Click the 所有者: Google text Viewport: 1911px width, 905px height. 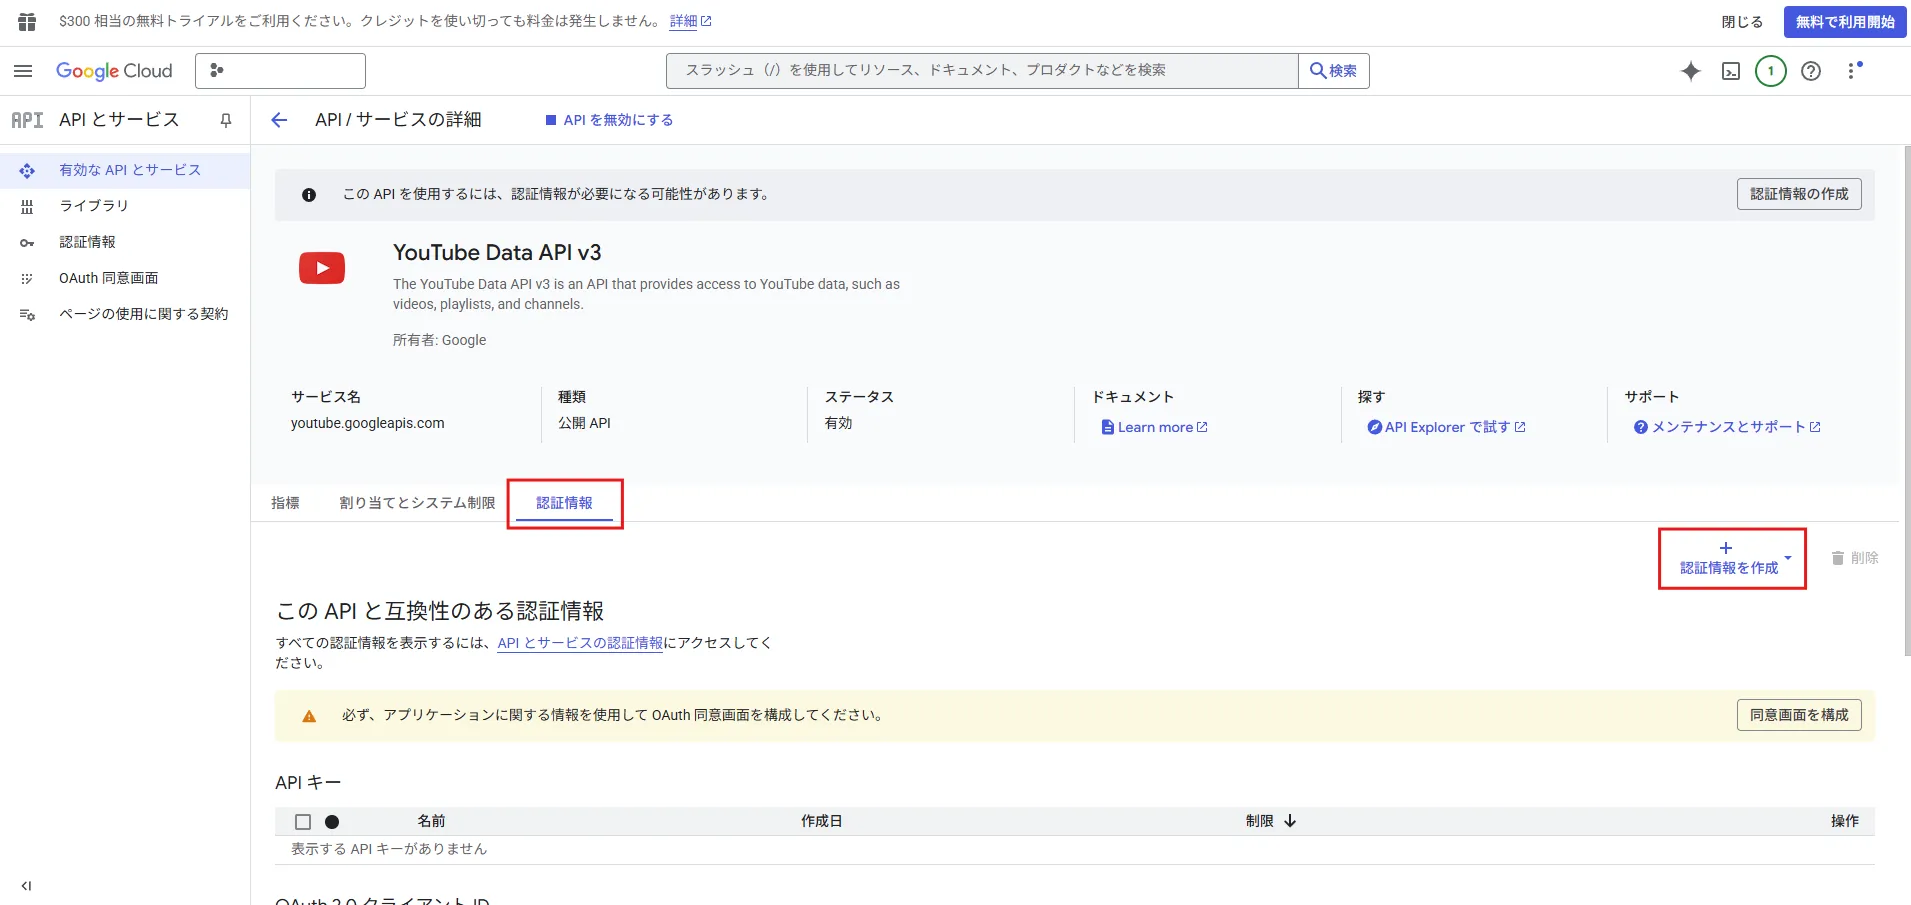click(439, 340)
